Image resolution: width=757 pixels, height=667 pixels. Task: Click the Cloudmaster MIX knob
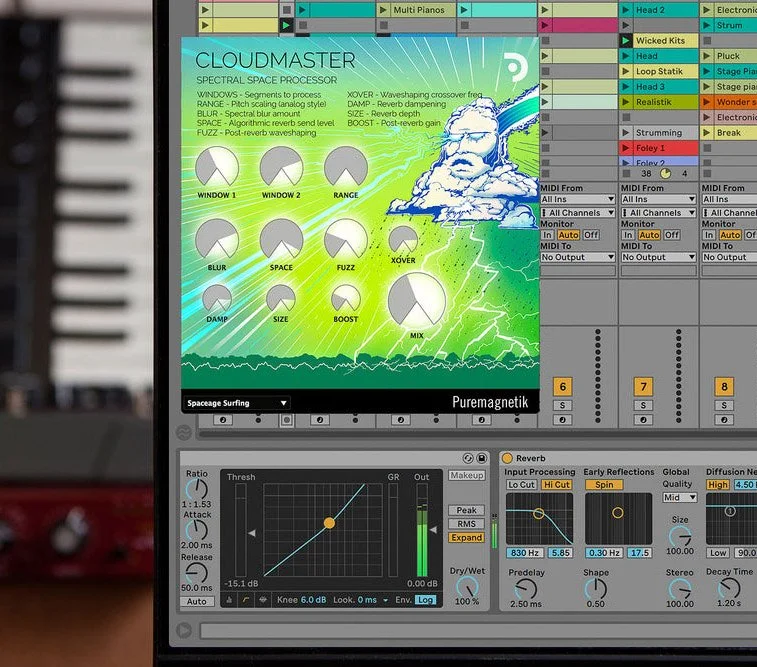pyautogui.click(x=417, y=301)
